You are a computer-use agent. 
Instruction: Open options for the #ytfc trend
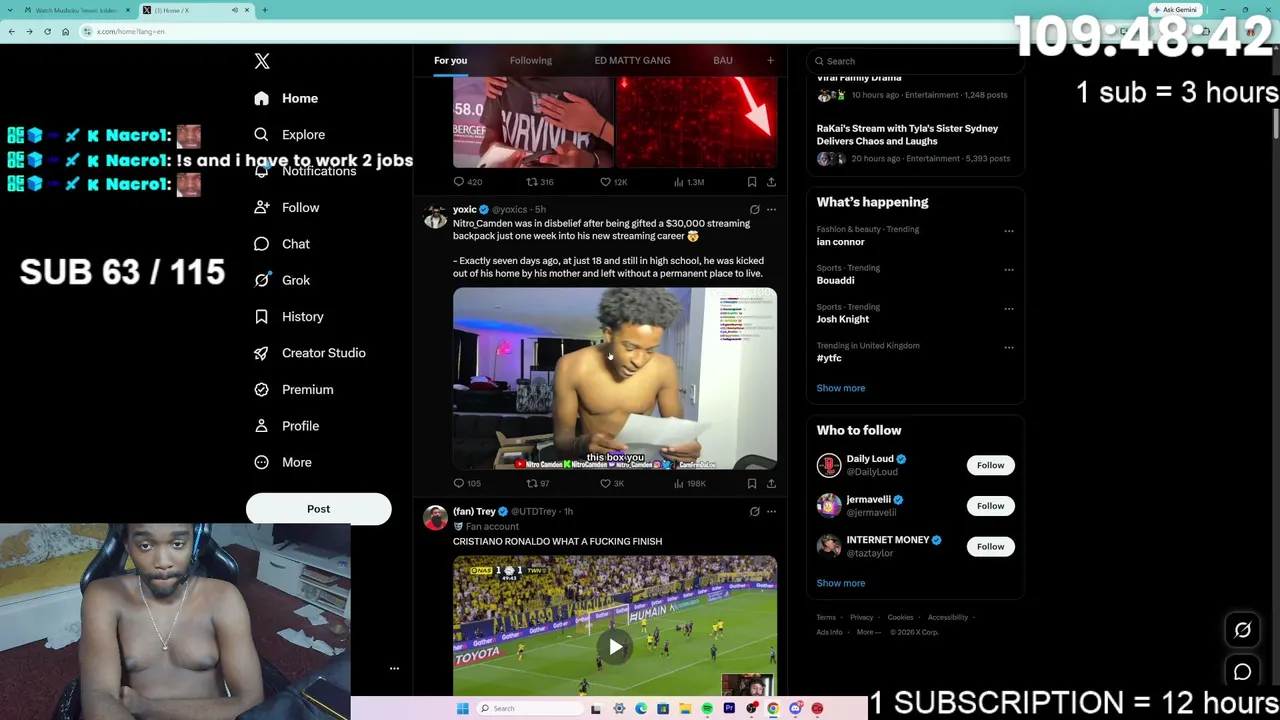click(1009, 348)
